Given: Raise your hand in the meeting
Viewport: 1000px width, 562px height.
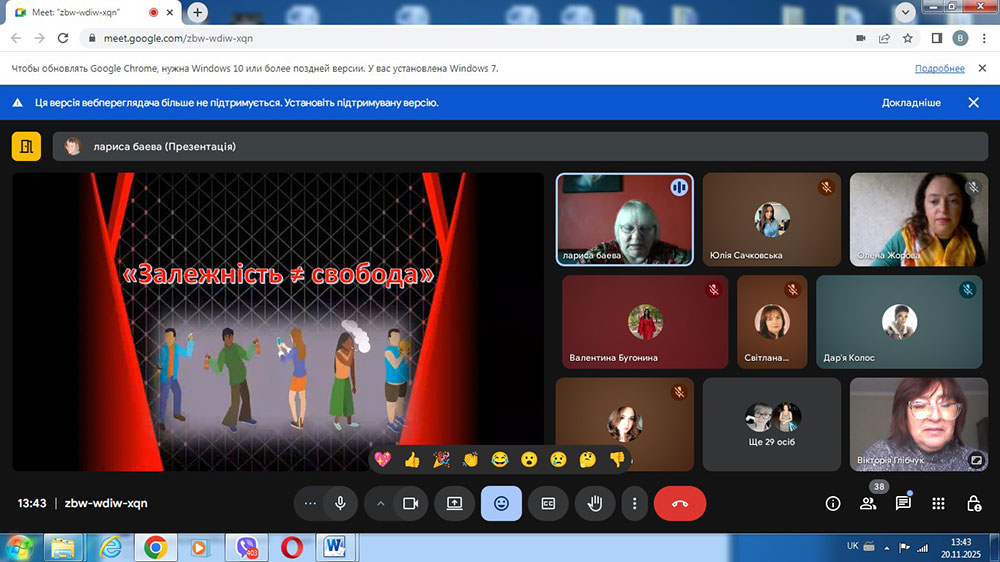Looking at the screenshot, I should pyautogui.click(x=595, y=503).
